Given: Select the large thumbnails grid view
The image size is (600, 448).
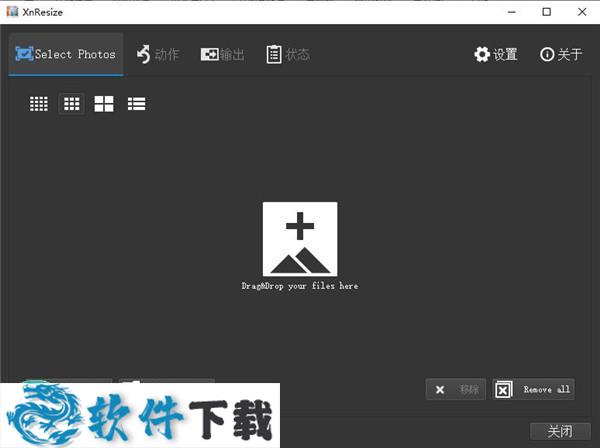Looking at the screenshot, I should click(x=104, y=104).
